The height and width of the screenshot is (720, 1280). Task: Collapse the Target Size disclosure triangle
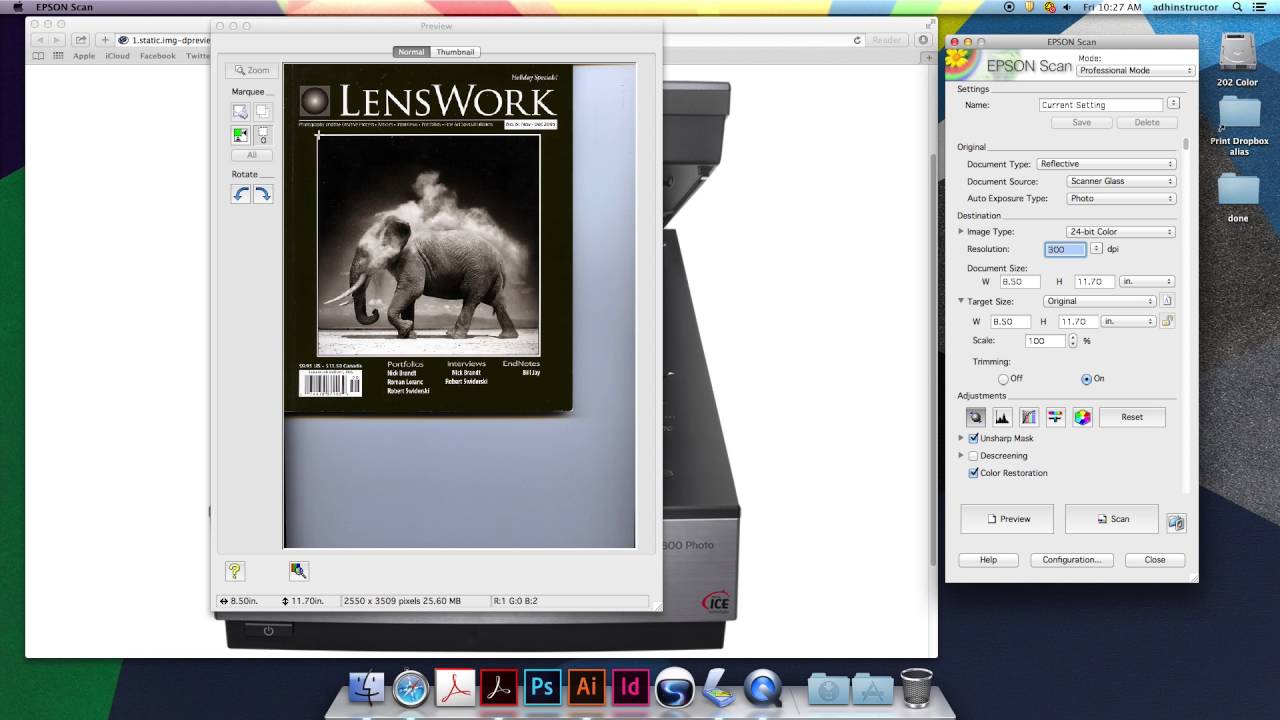961,301
